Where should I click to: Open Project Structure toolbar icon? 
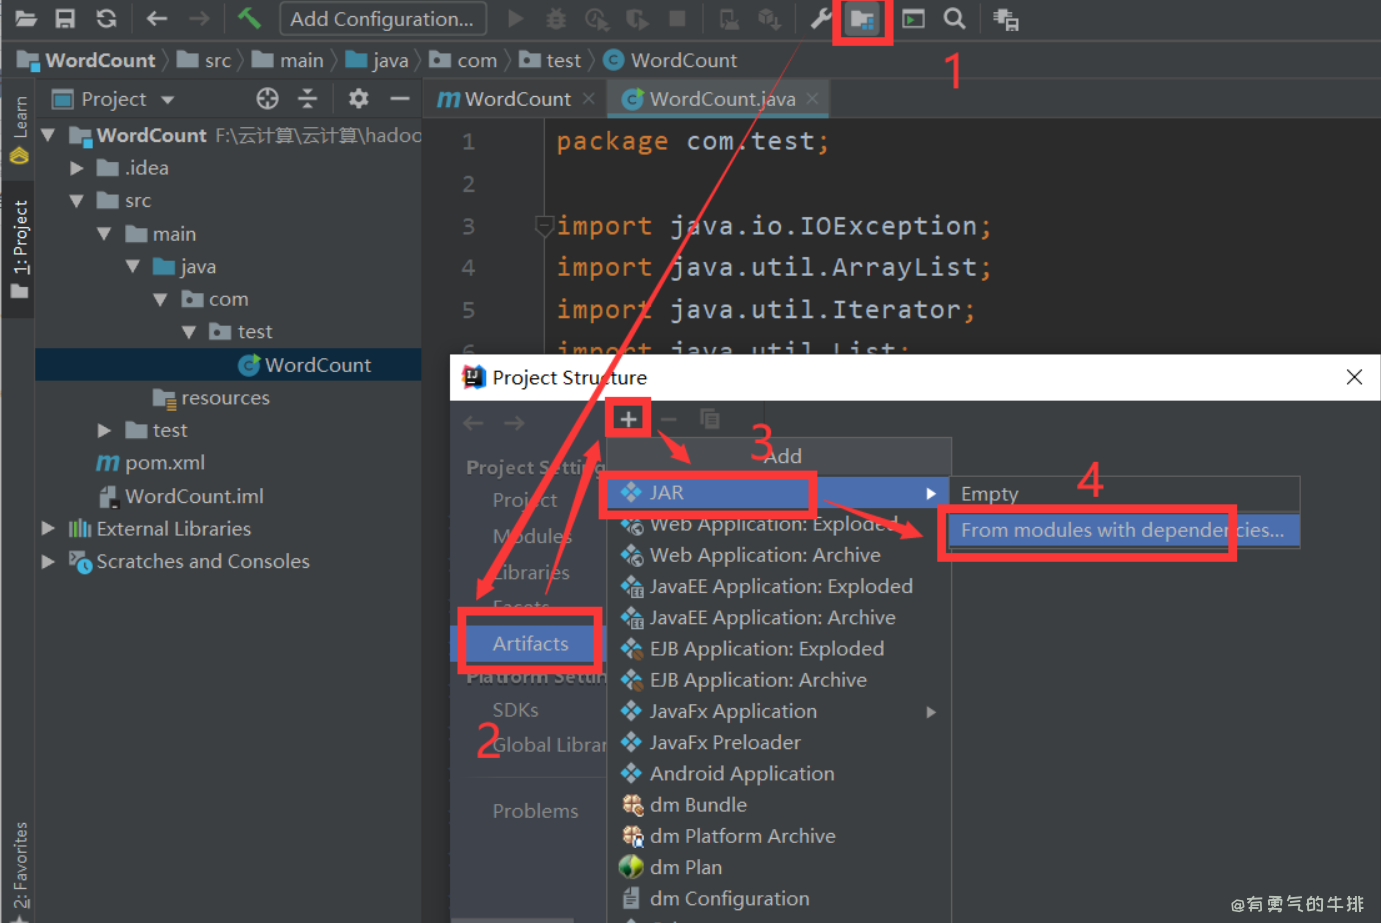tap(862, 19)
